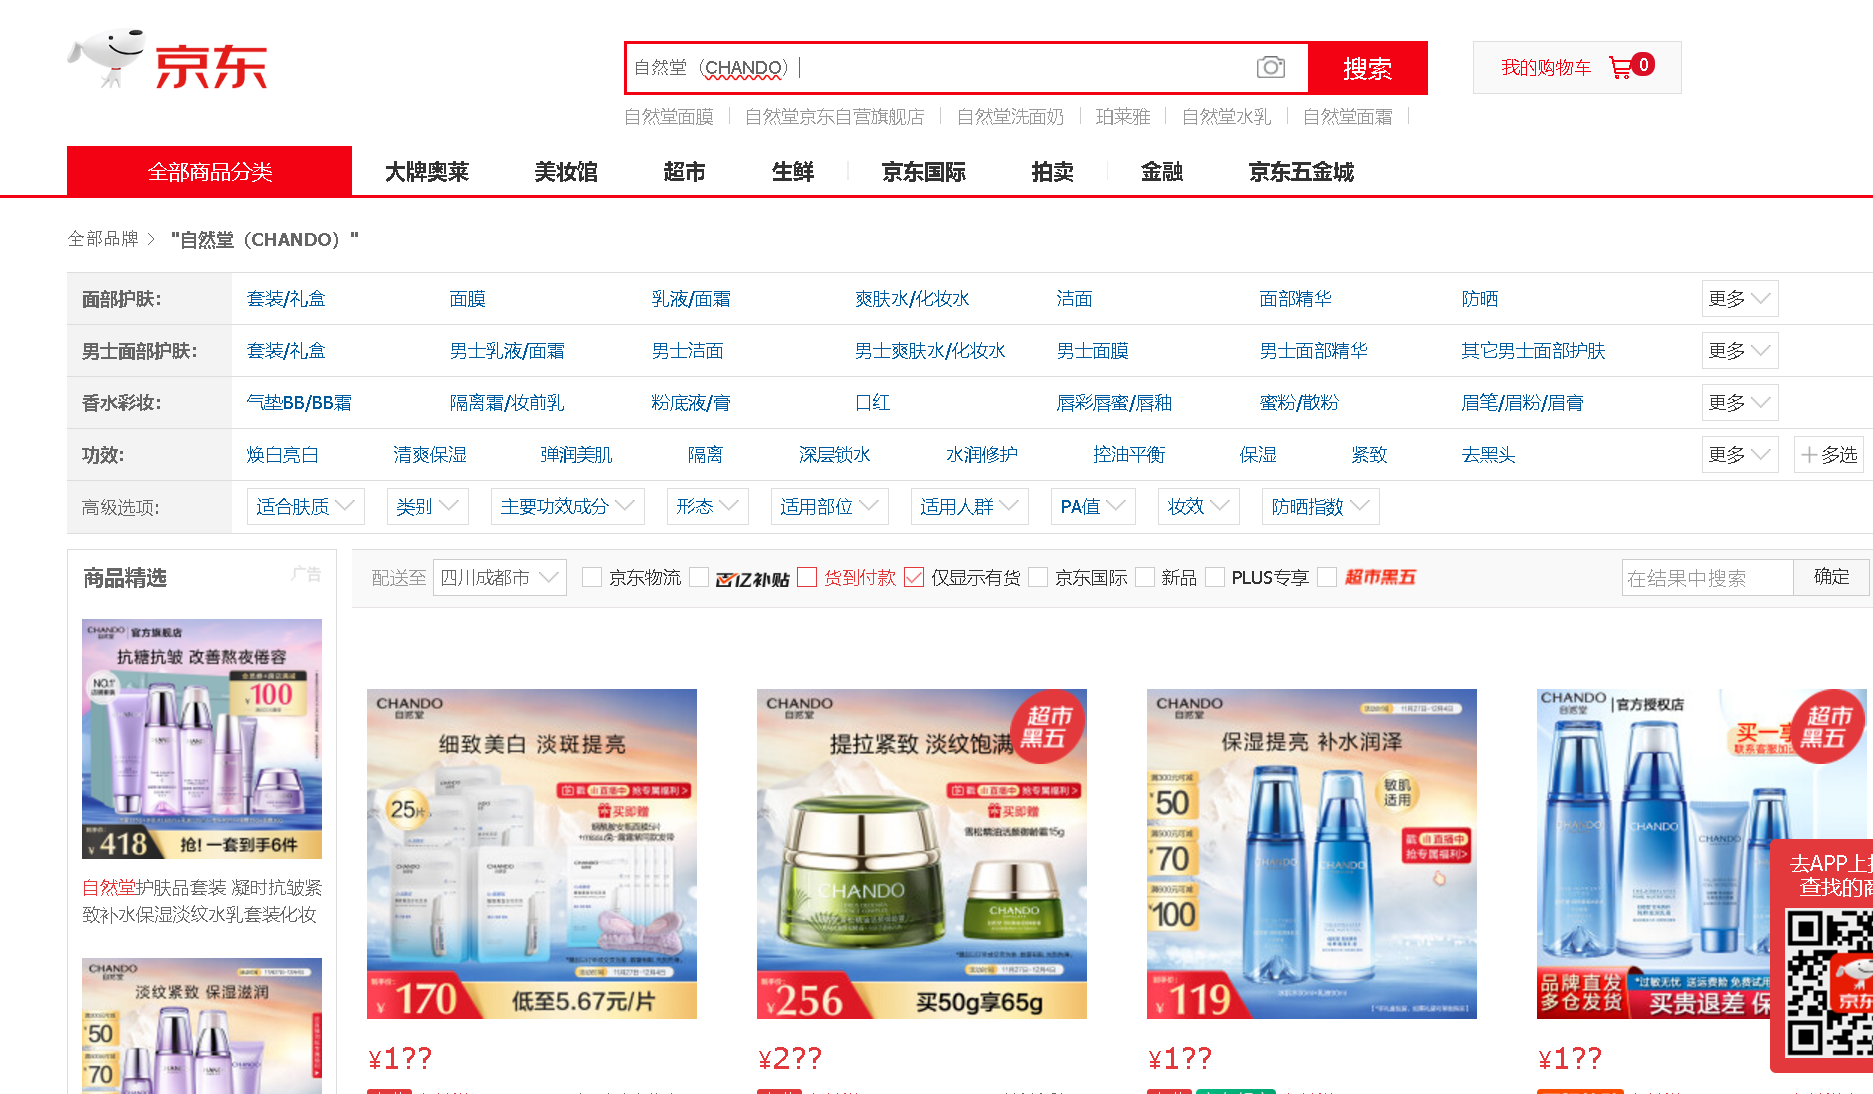Click 确定 button in result search
Screen dimensions: 1873x1094
click(1832, 577)
